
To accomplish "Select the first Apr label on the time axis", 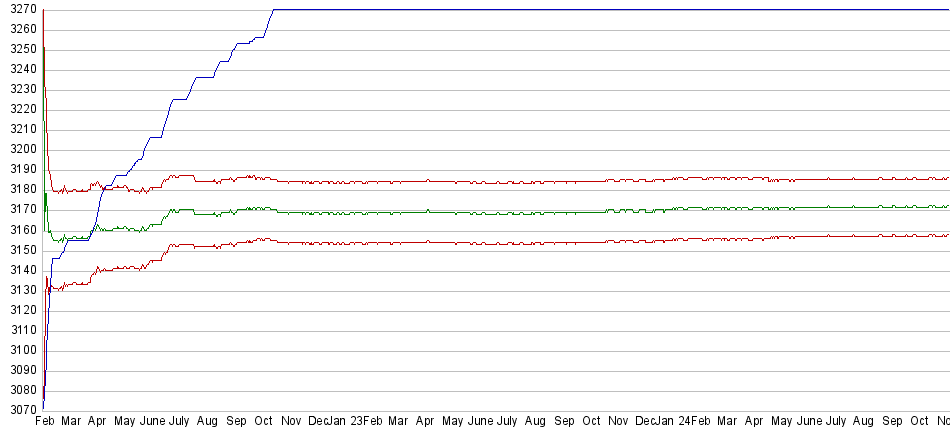I will (97, 422).
